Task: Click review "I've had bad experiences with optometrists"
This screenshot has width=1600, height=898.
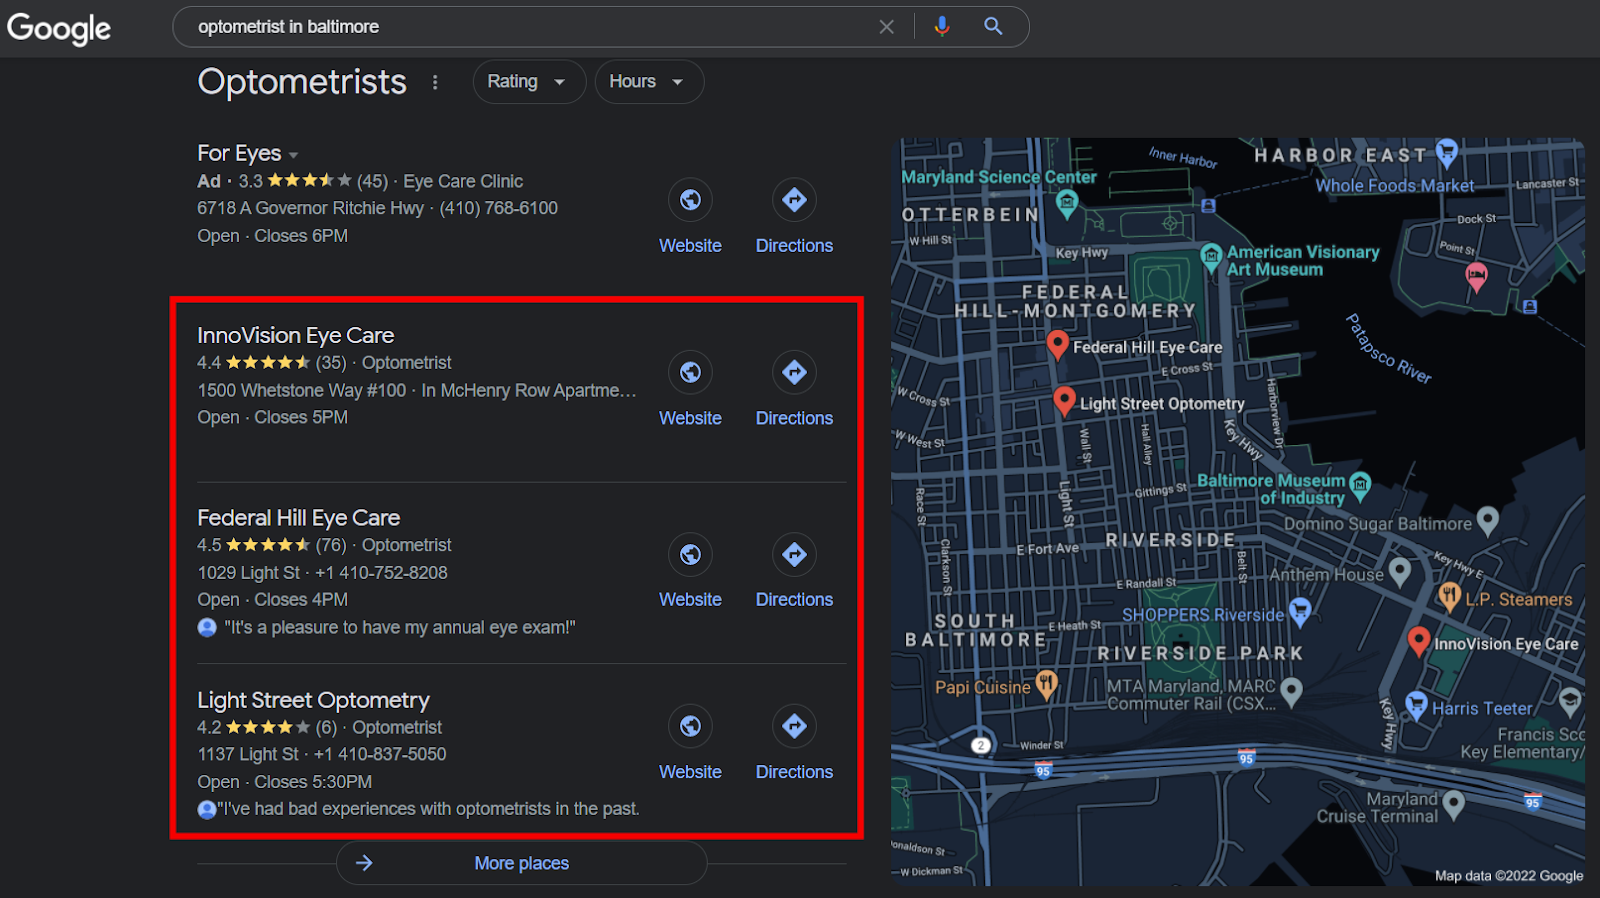Action: coord(429,808)
